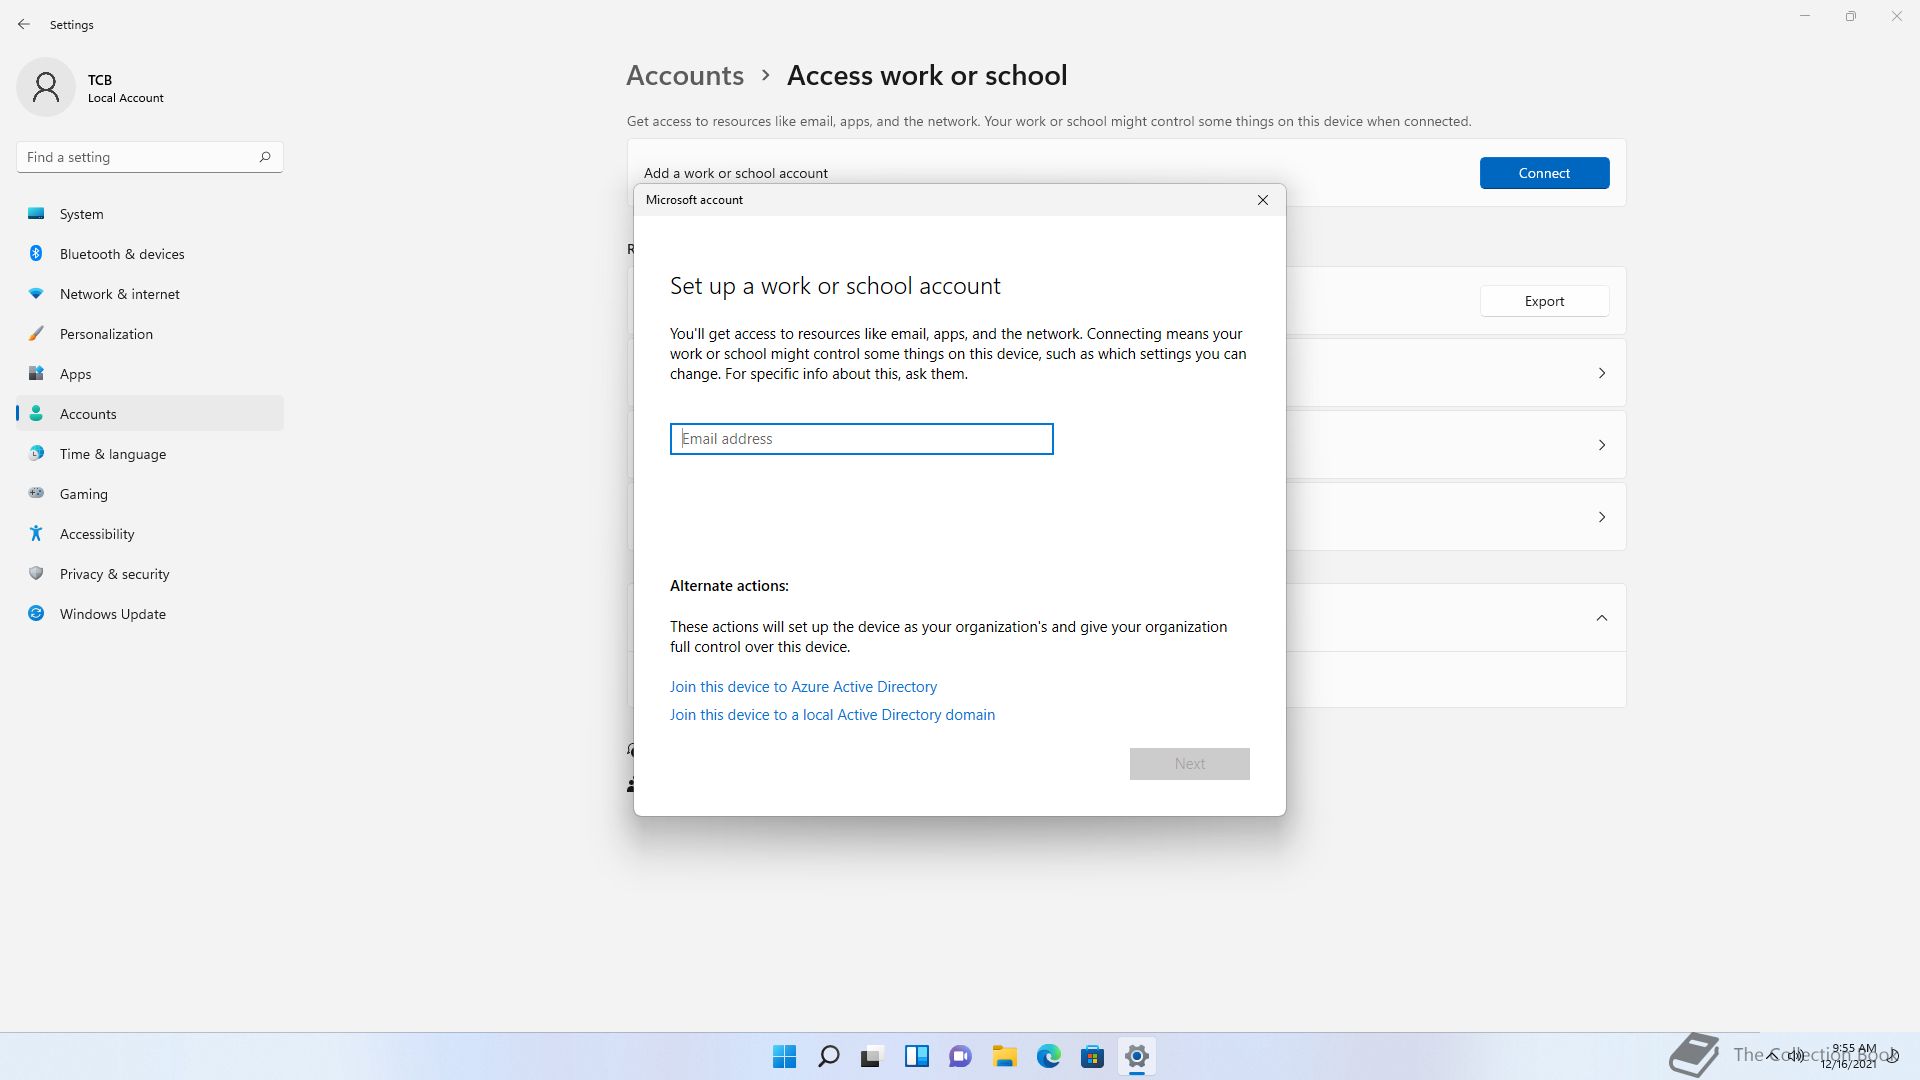Open Bluetooth & devices settings
This screenshot has width=1920, height=1080.
(x=122, y=254)
